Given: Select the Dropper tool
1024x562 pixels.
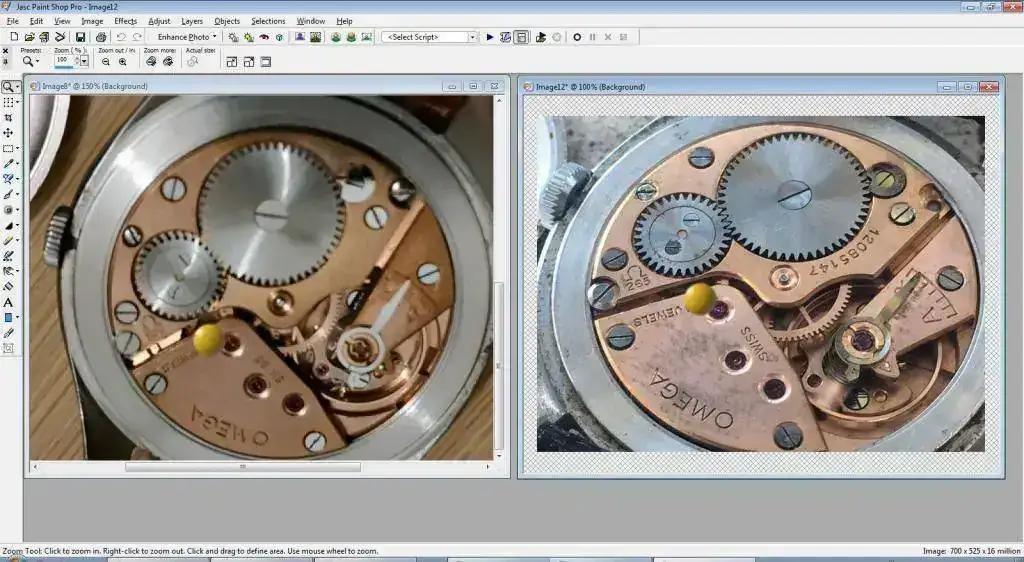Looking at the screenshot, I should tap(9, 163).
